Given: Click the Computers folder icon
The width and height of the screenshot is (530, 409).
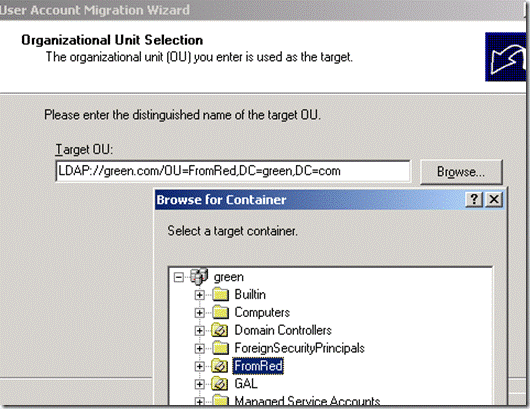Looking at the screenshot, I should tap(221, 312).
